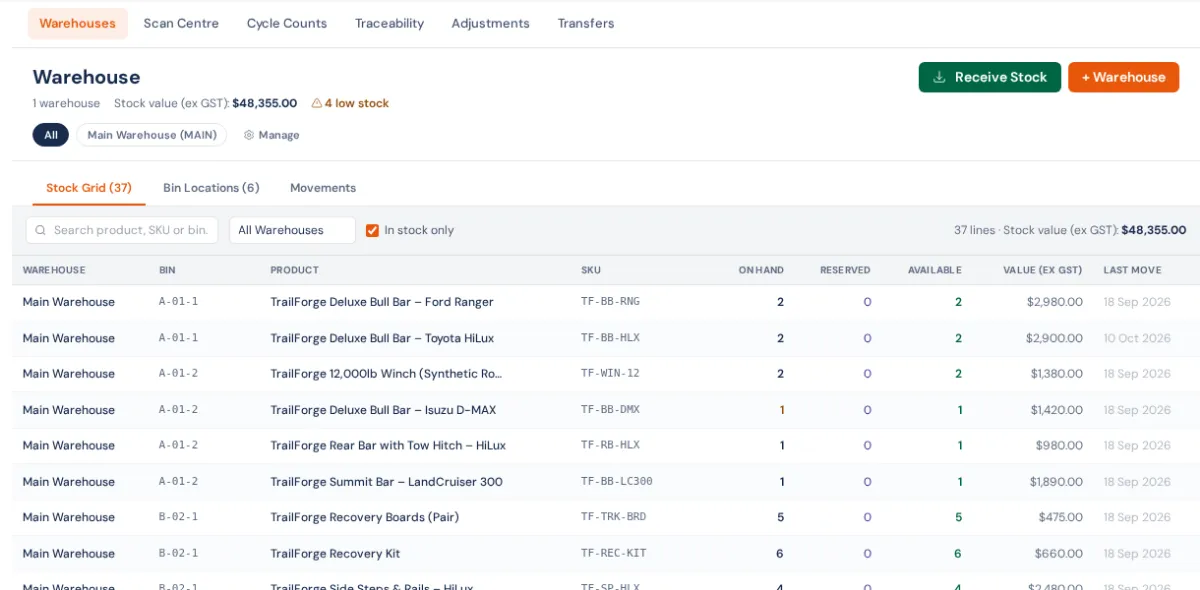Open the Transfers tab

[586, 23]
